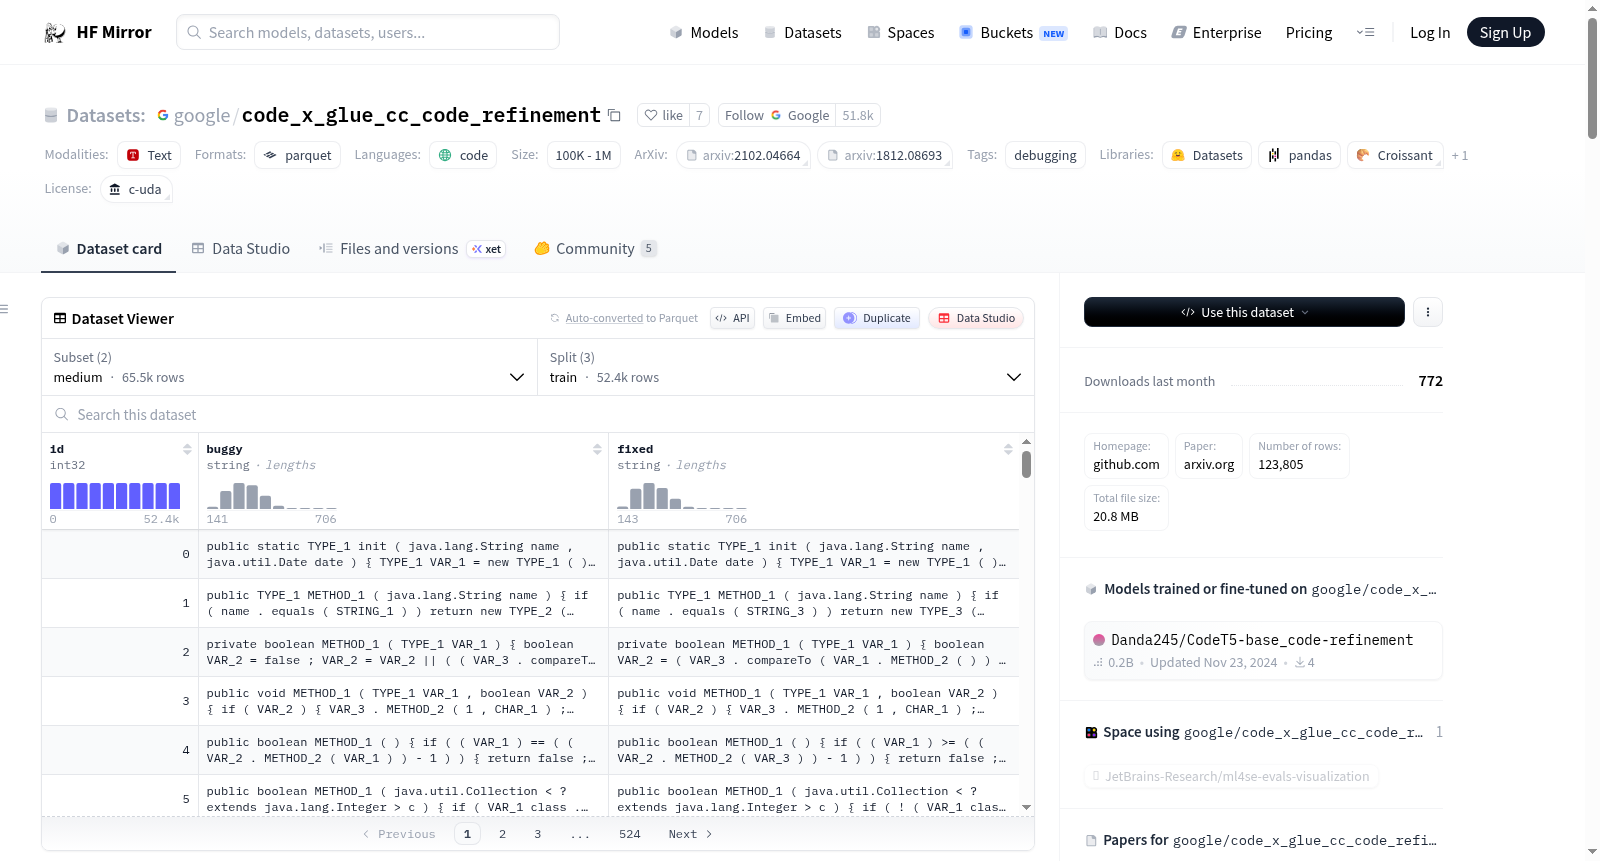Image resolution: width=1600 pixels, height=861 pixels.
Task: Click the Datasets library tag
Action: [x=1207, y=155]
